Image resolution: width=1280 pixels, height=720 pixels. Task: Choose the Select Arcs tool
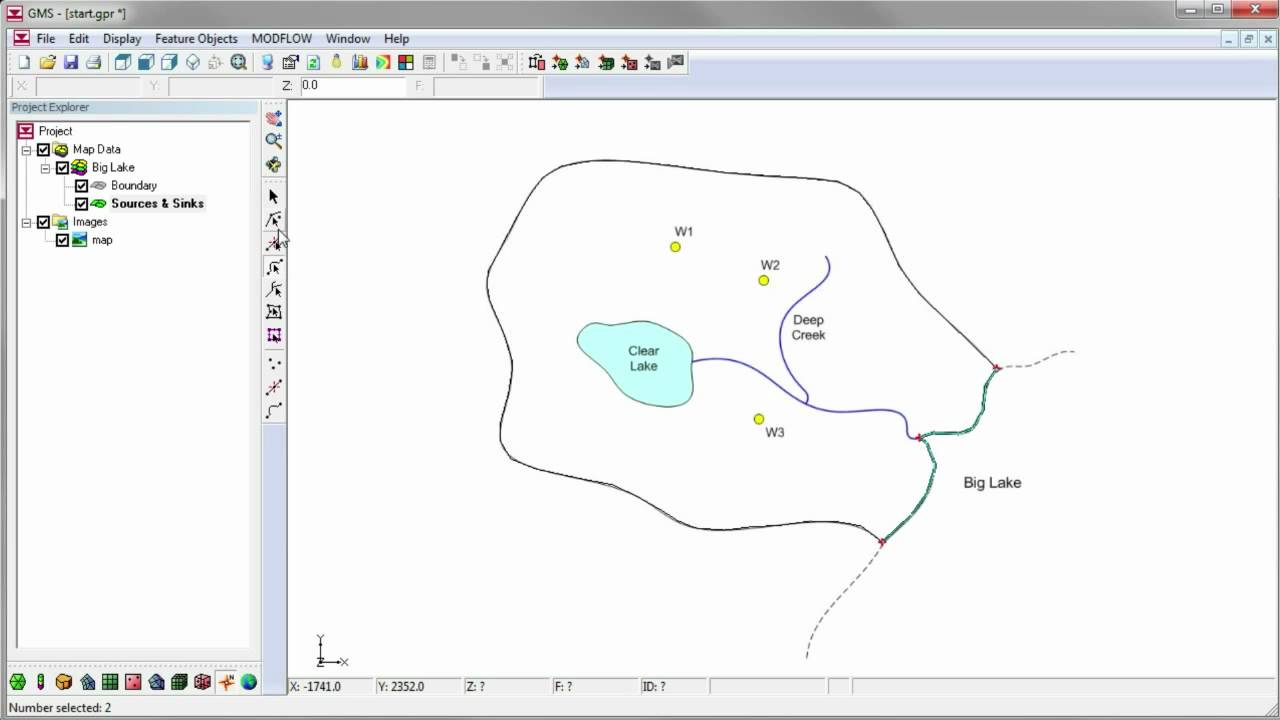point(274,267)
